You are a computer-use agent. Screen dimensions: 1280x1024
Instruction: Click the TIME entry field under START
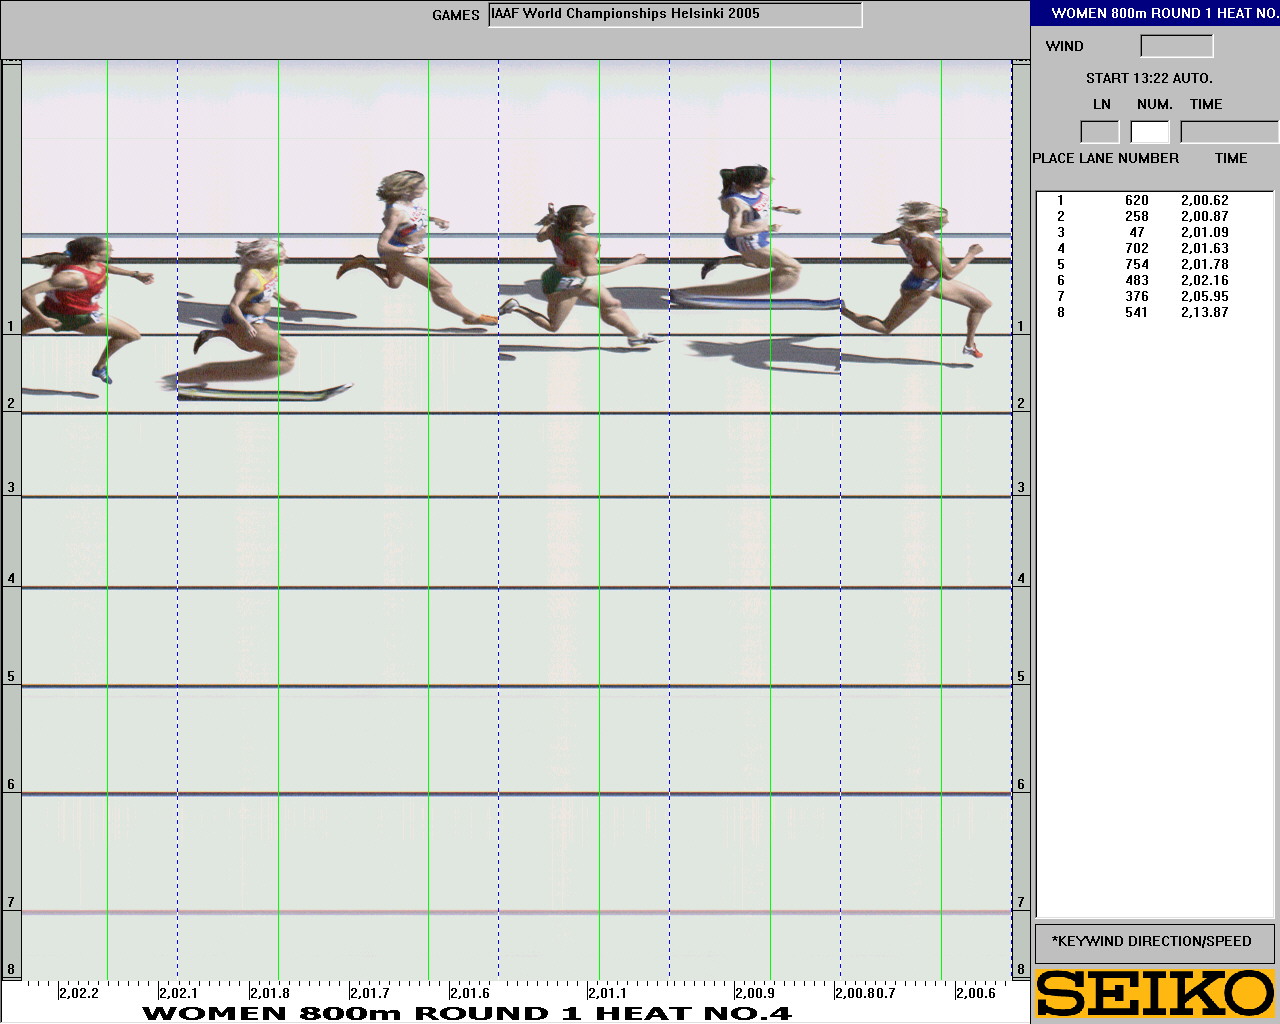1228,132
